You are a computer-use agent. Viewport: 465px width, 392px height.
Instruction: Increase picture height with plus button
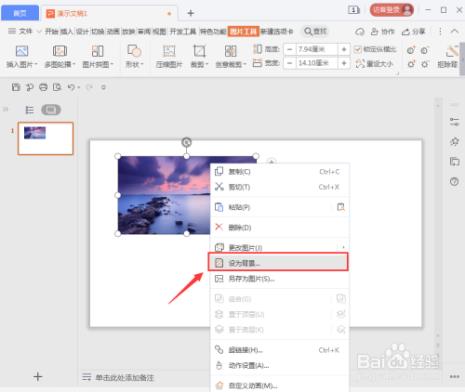(344, 50)
